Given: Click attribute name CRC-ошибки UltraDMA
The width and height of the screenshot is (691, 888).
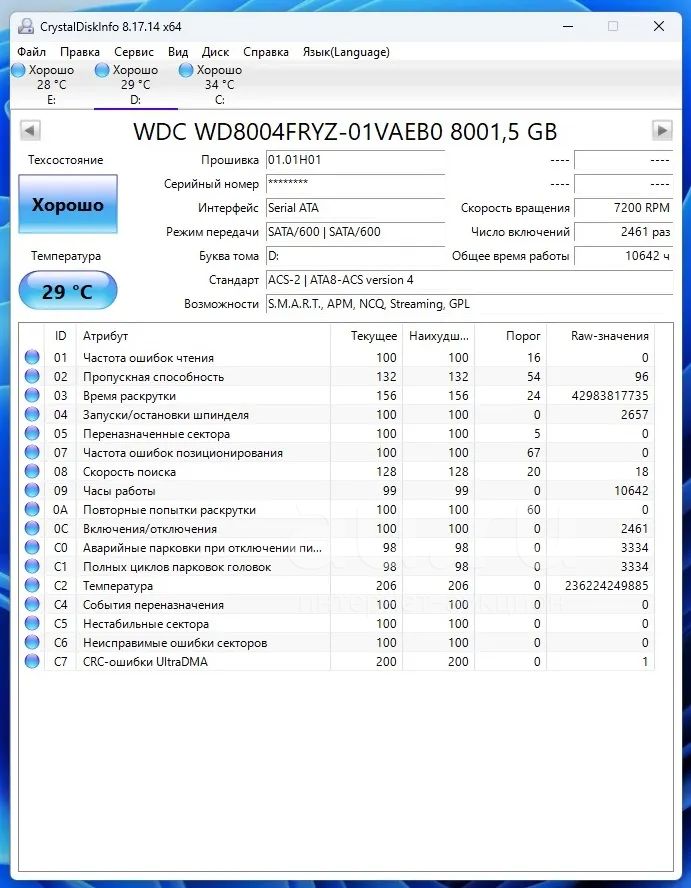Looking at the screenshot, I should pos(145,661).
